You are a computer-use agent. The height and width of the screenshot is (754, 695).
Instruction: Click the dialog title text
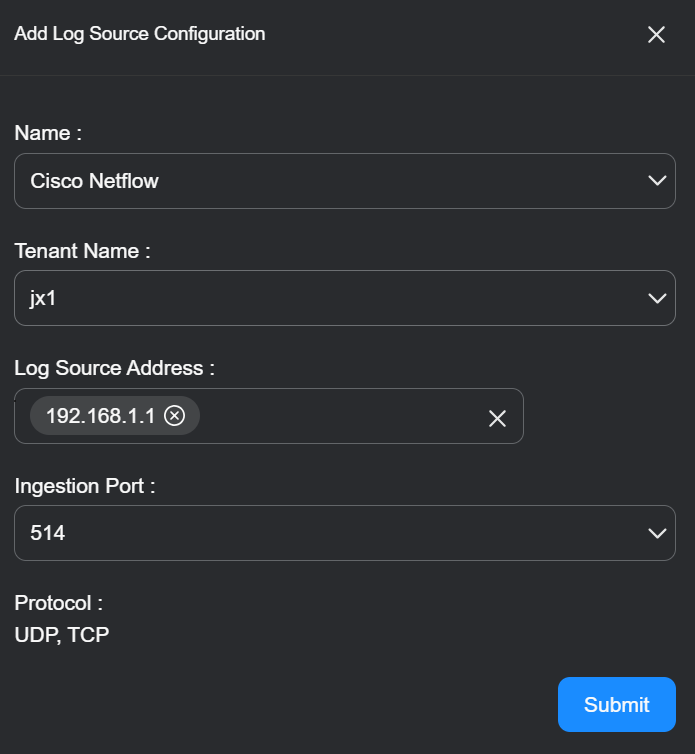tap(140, 34)
